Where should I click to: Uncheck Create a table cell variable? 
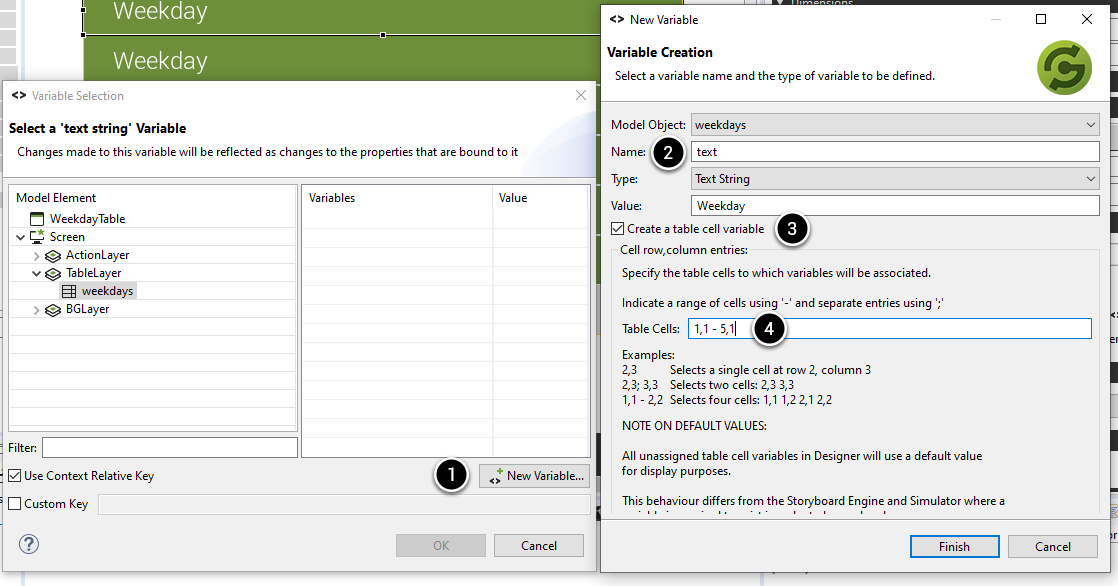618,228
